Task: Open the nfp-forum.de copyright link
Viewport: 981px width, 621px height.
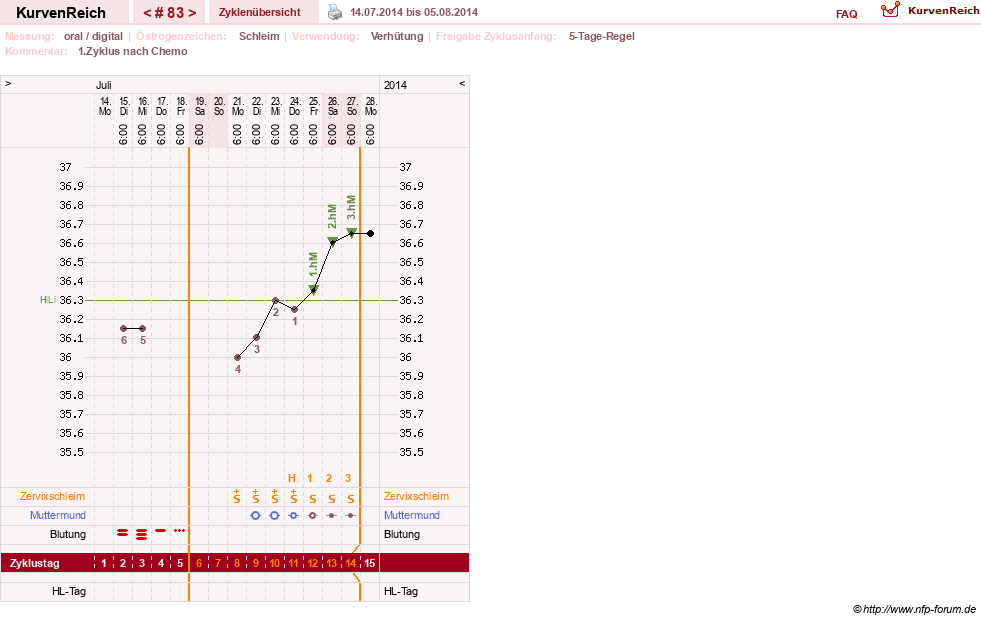Action: pos(914,609)
